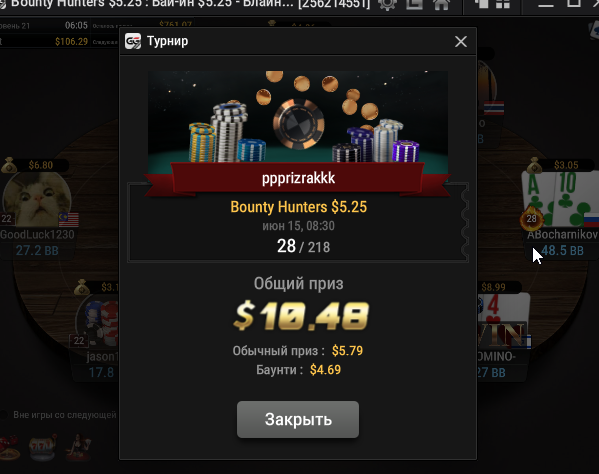Click GoodLuck1230's $6.80 bounty bag
The height and width of the screenshot is (474, 599).
pyautogui.click(x=9, y=166)
